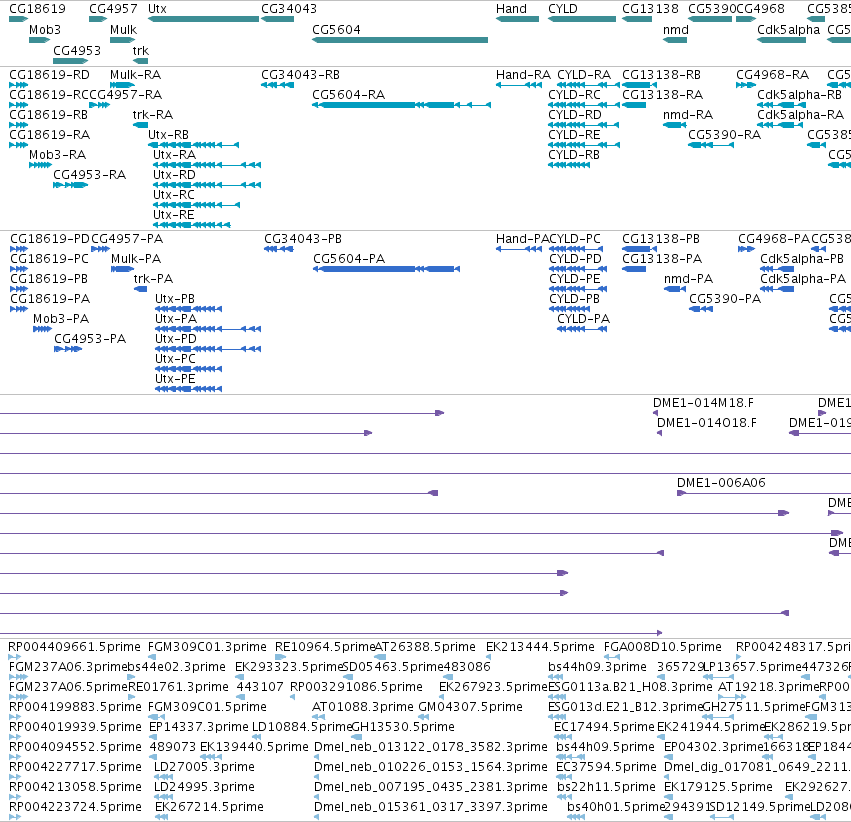
Task: Click the Utx-RB transcript label
Action: [x=168, y=135]
